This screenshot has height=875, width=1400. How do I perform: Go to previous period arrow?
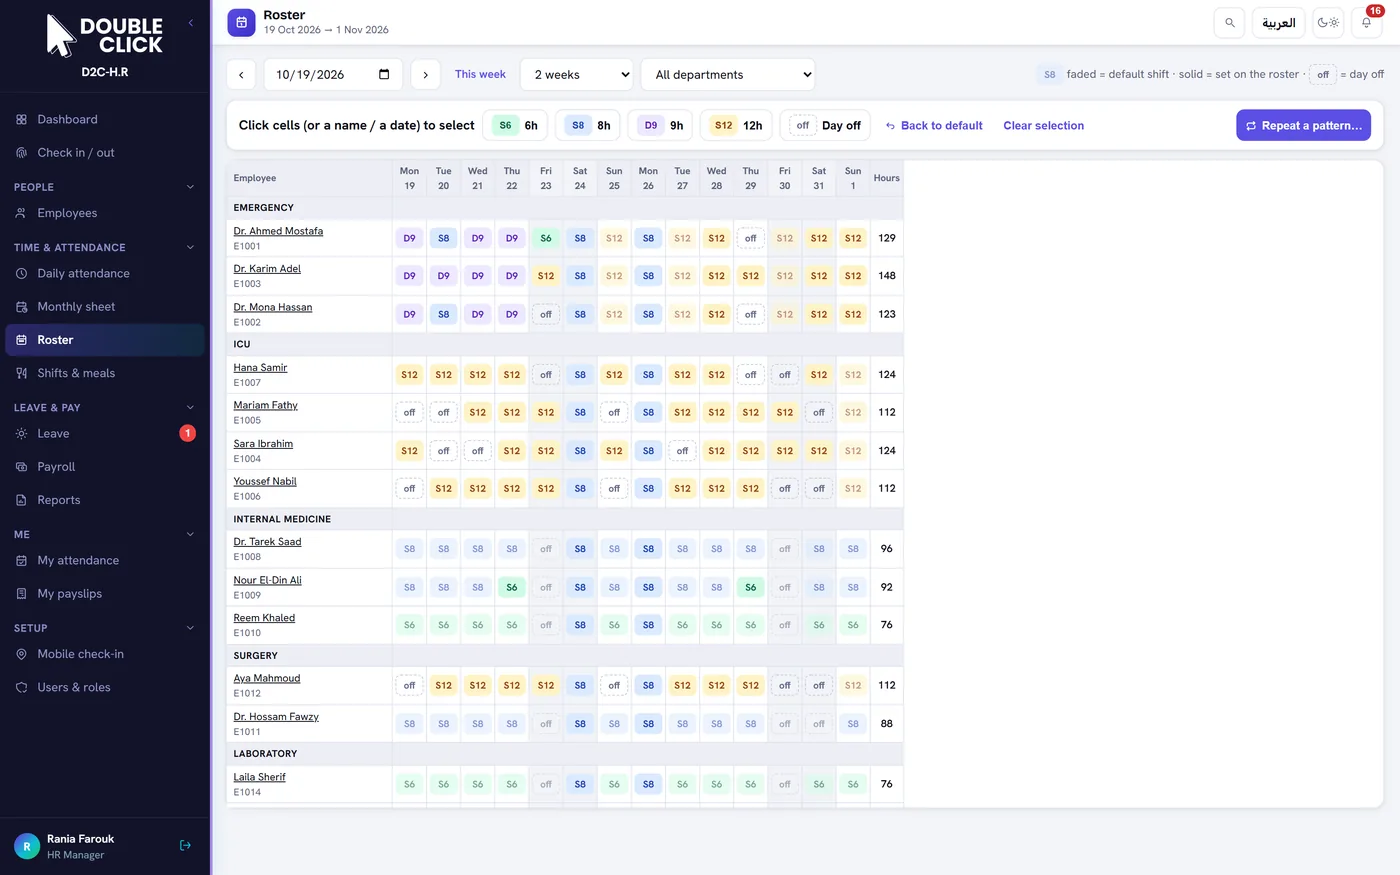click(x=241, y=75)
